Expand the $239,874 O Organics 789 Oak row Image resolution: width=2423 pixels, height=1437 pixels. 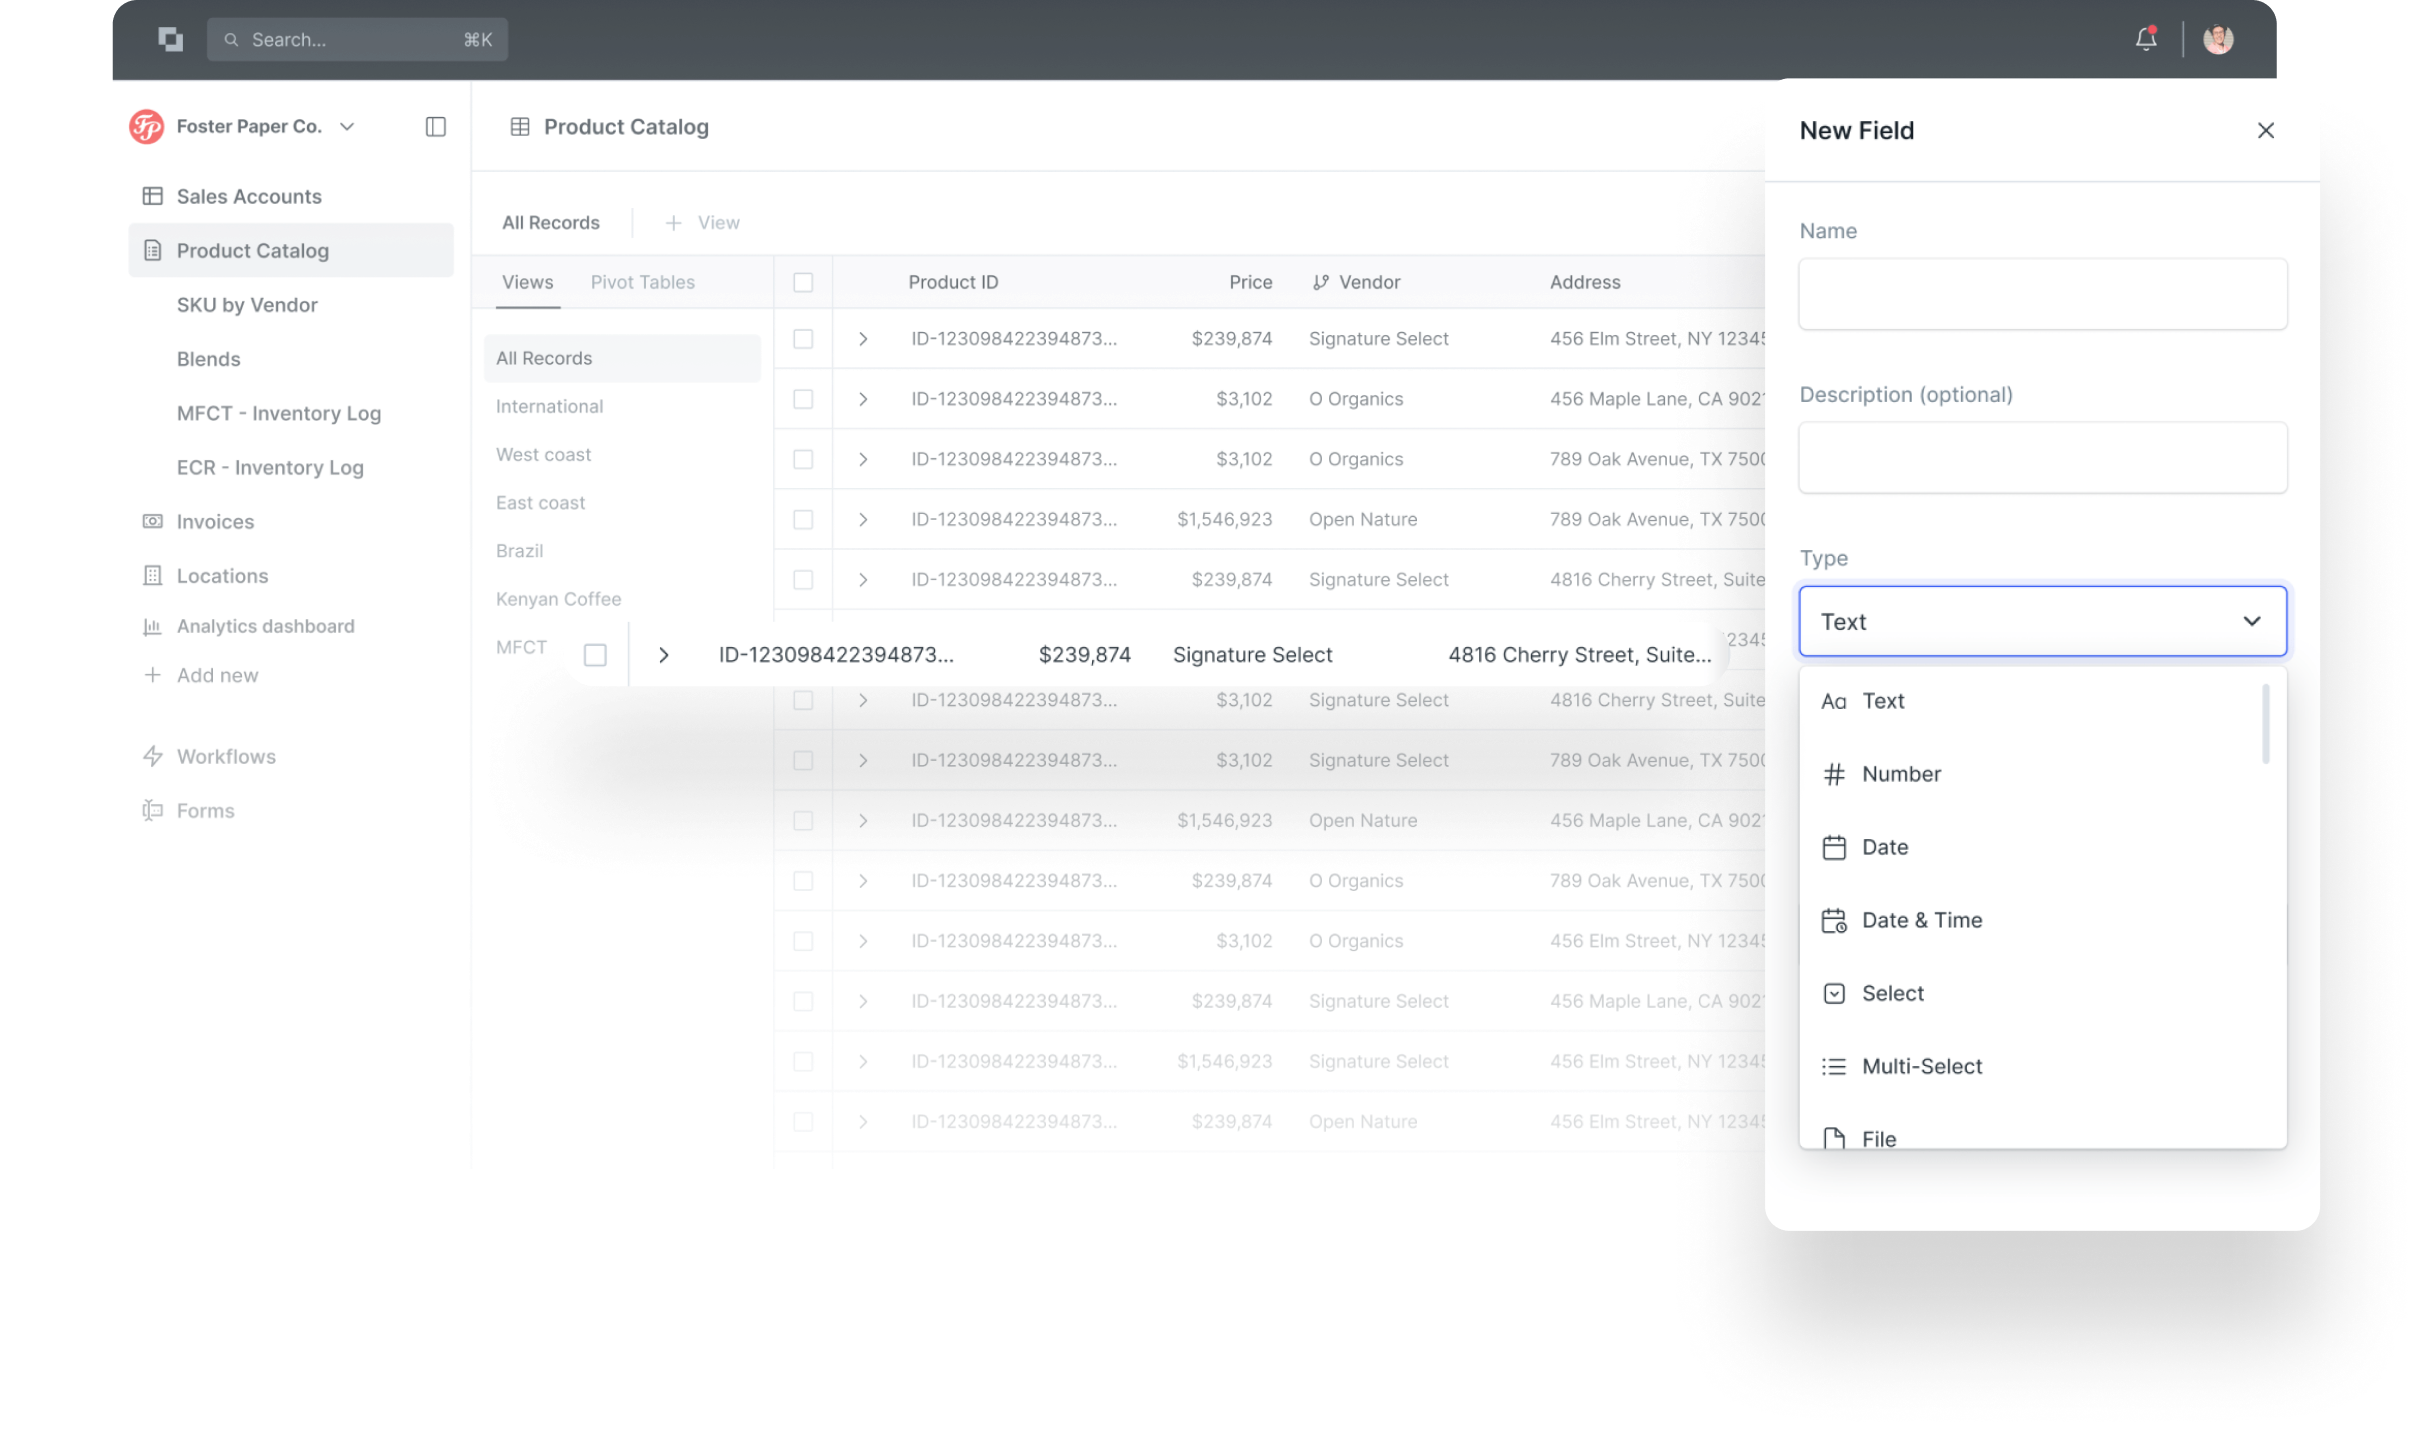coord(863,880)
